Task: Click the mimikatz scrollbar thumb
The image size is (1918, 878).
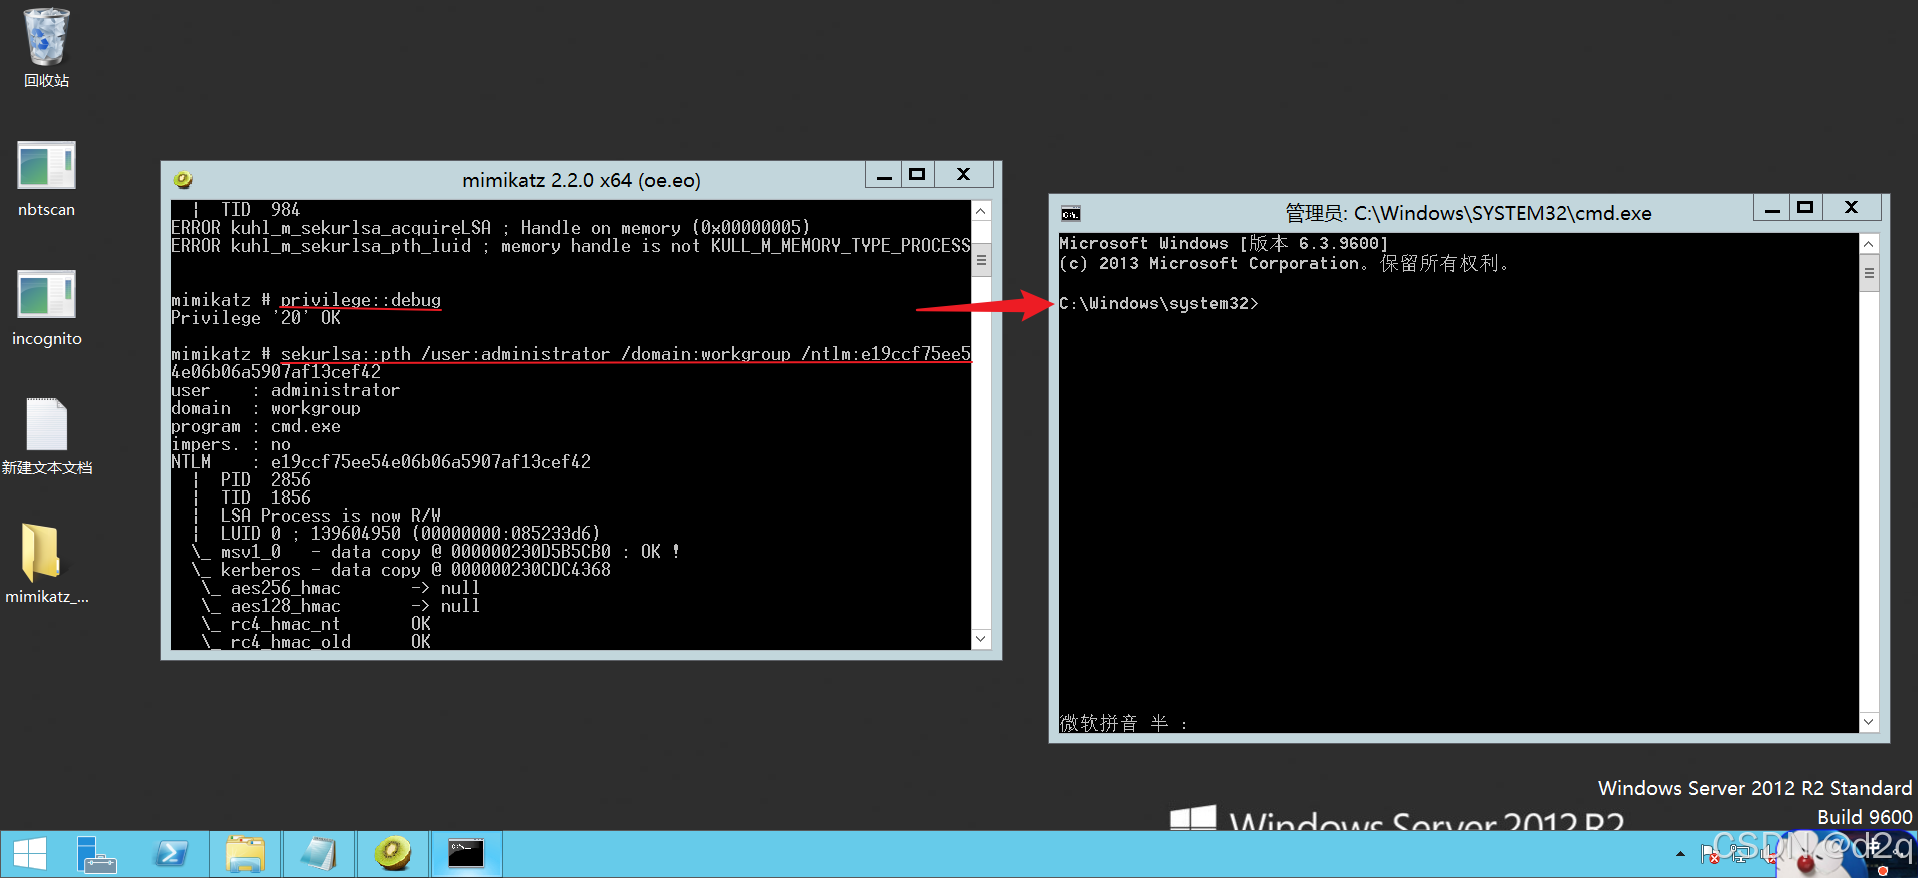Action: tap(981, 260)
